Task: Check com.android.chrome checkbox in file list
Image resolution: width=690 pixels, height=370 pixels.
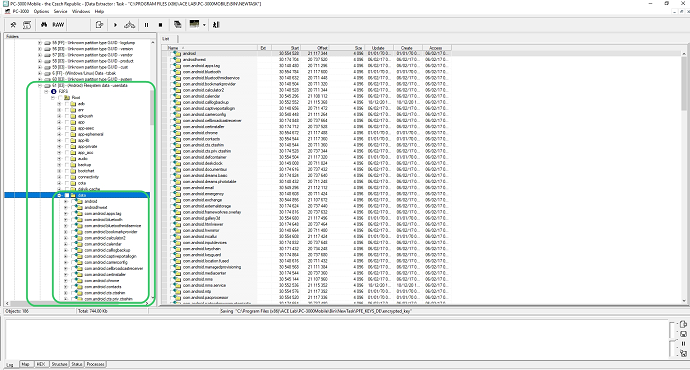Action: click(x=171, y=132)
